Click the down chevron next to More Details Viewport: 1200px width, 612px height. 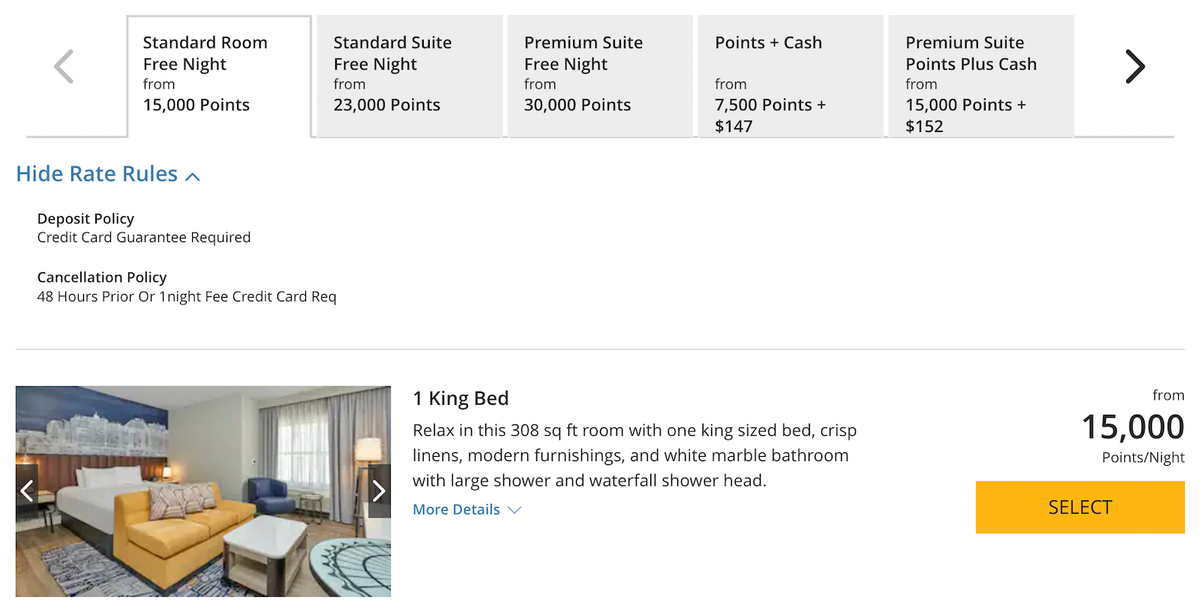514,510
